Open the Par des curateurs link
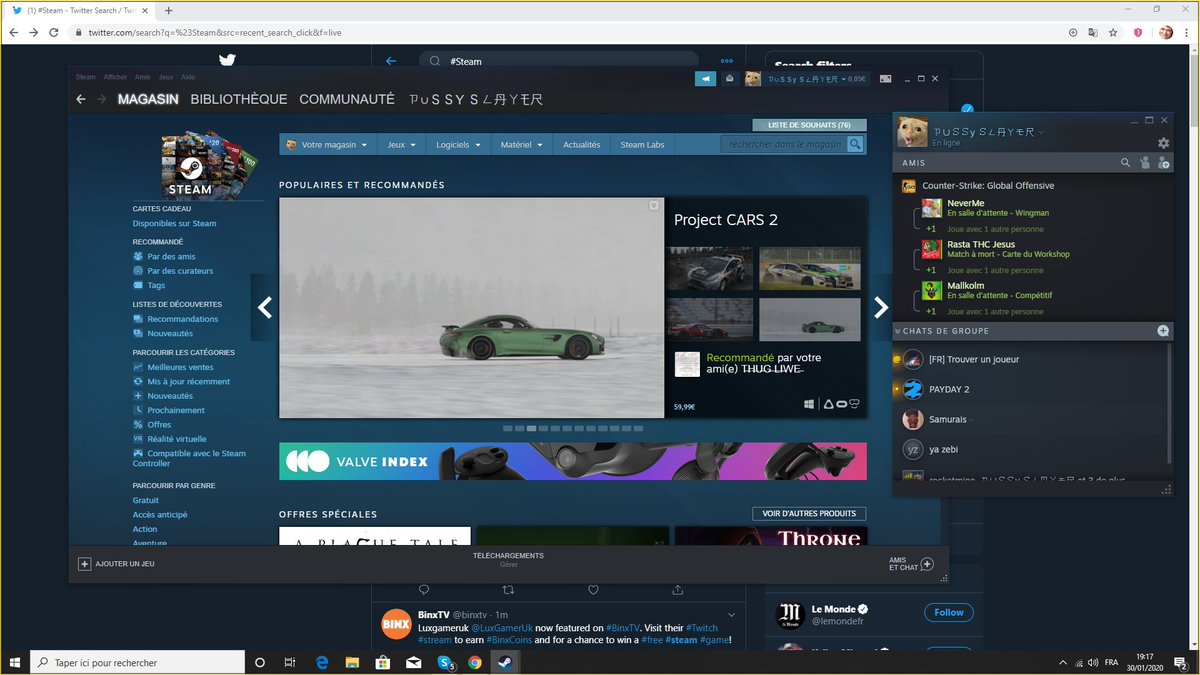Image resolution: width=1200 pixels, height=675 pixels. point(180,270)
